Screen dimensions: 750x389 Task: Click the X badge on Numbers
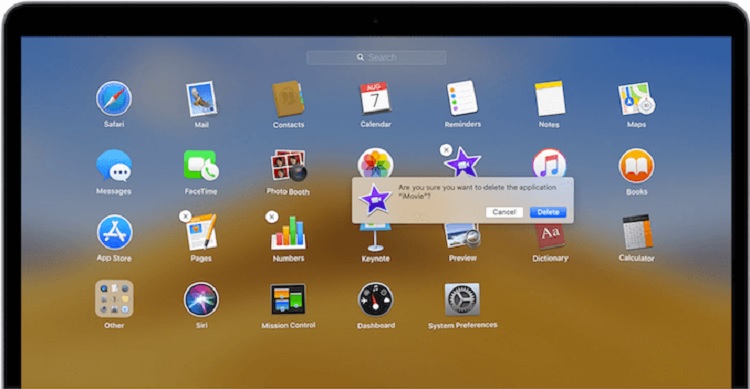tap(272, 217)
